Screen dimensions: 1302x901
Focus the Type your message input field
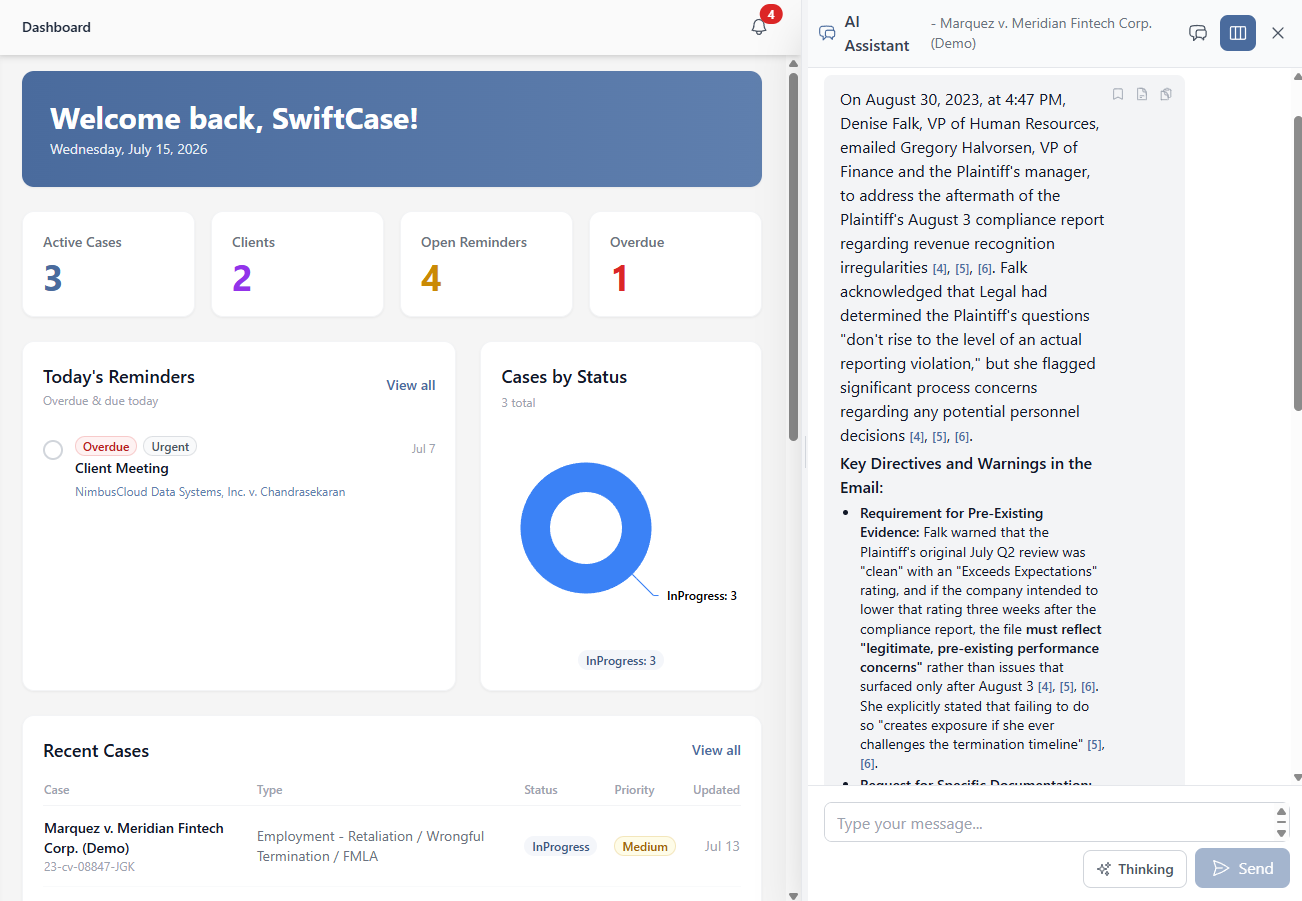click(1048, 823)
